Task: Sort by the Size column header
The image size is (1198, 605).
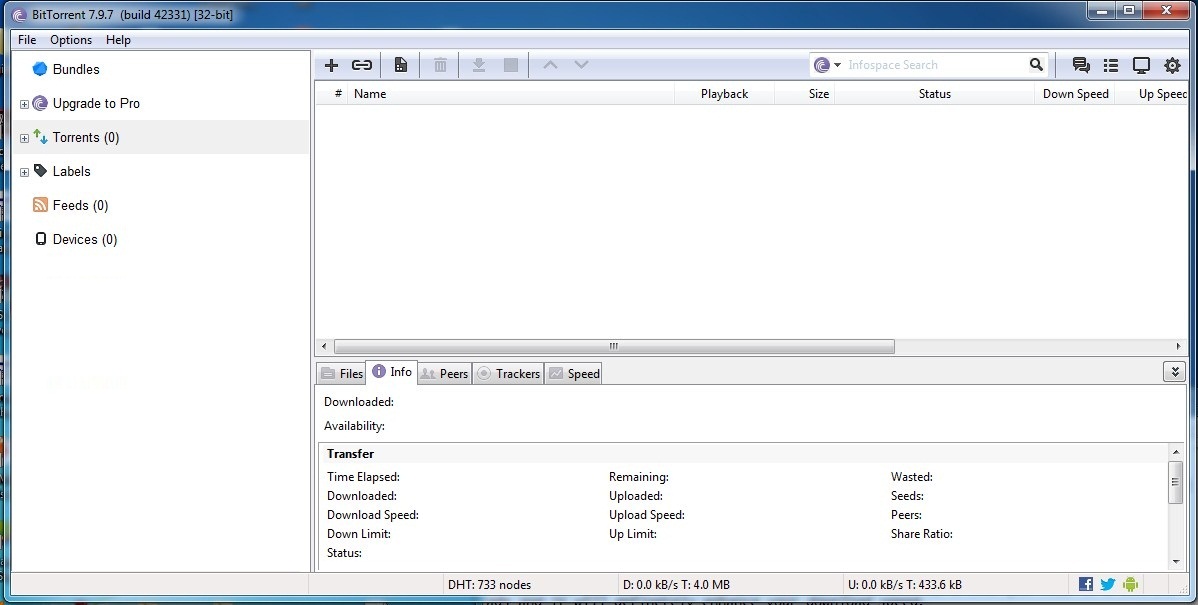Action: point(805,94)
